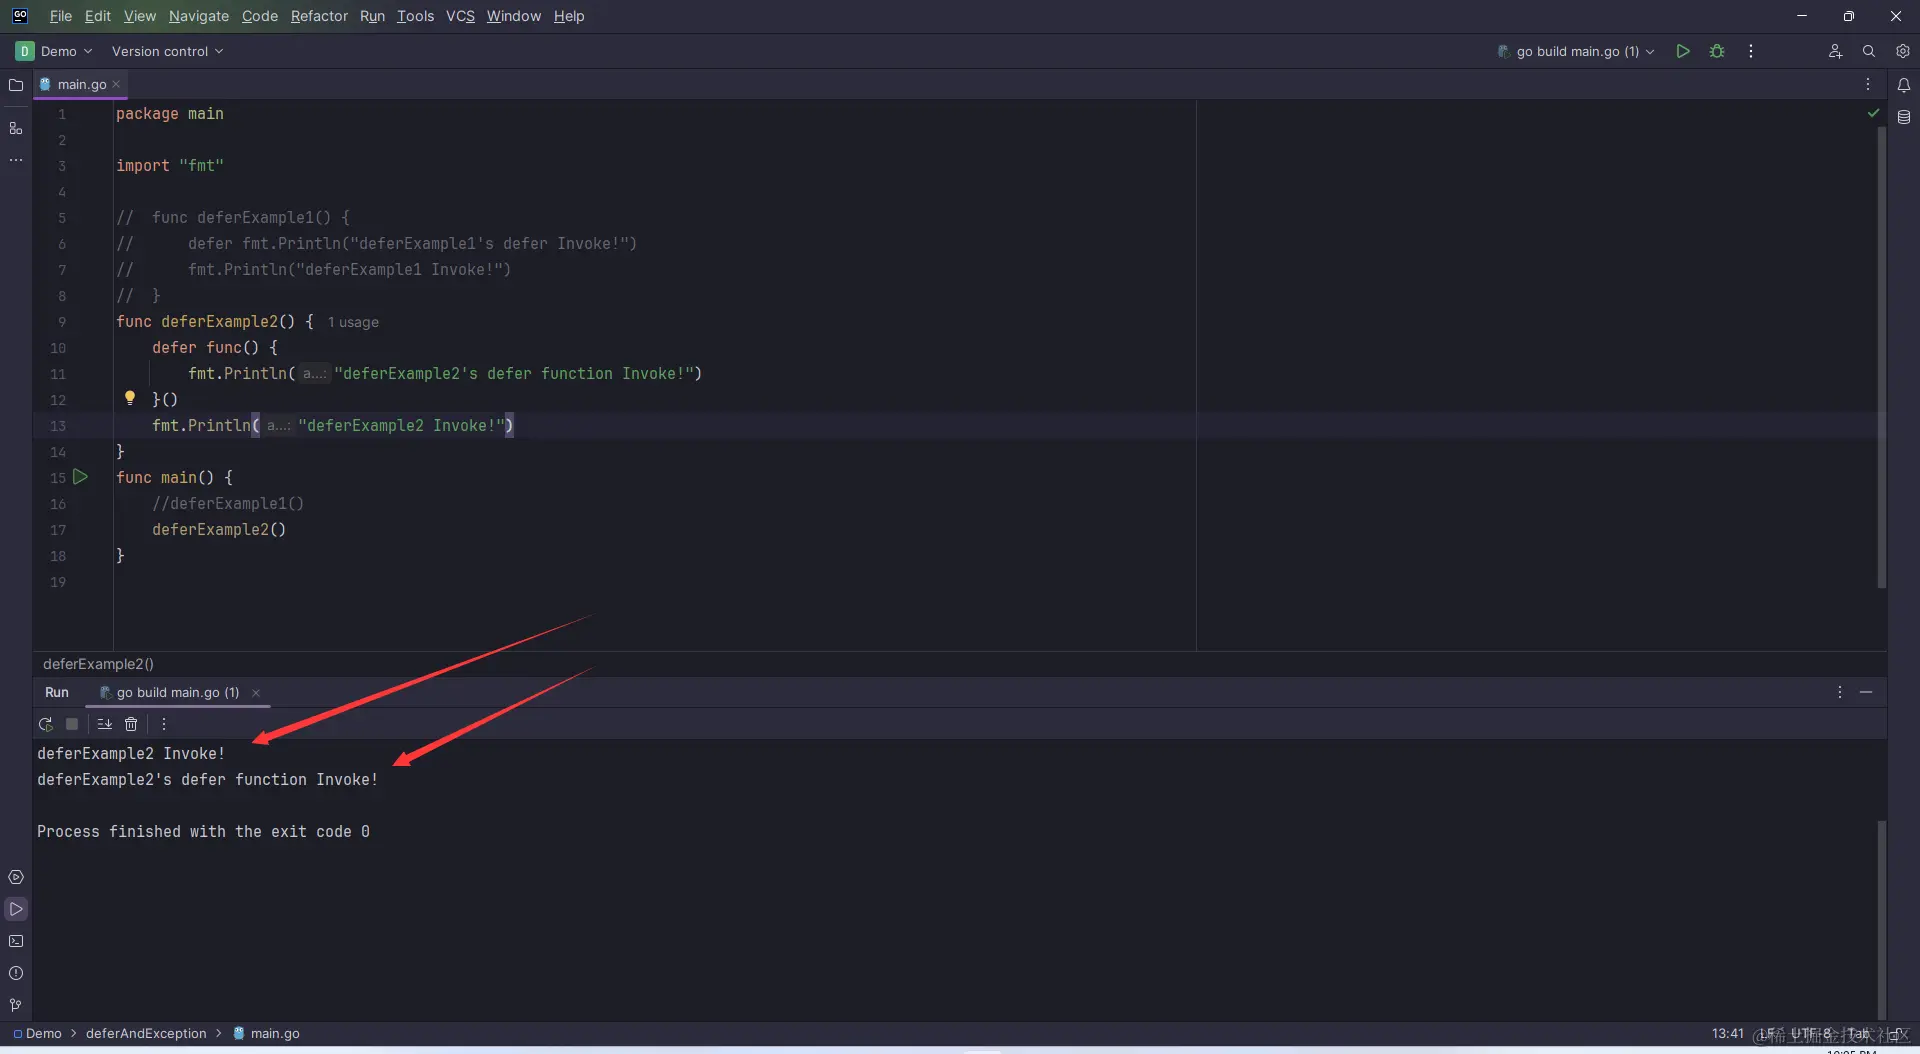Open Run tool window sidebar icon
Viewport: 1920px width, 1054px height.
(x=16, y=909)
